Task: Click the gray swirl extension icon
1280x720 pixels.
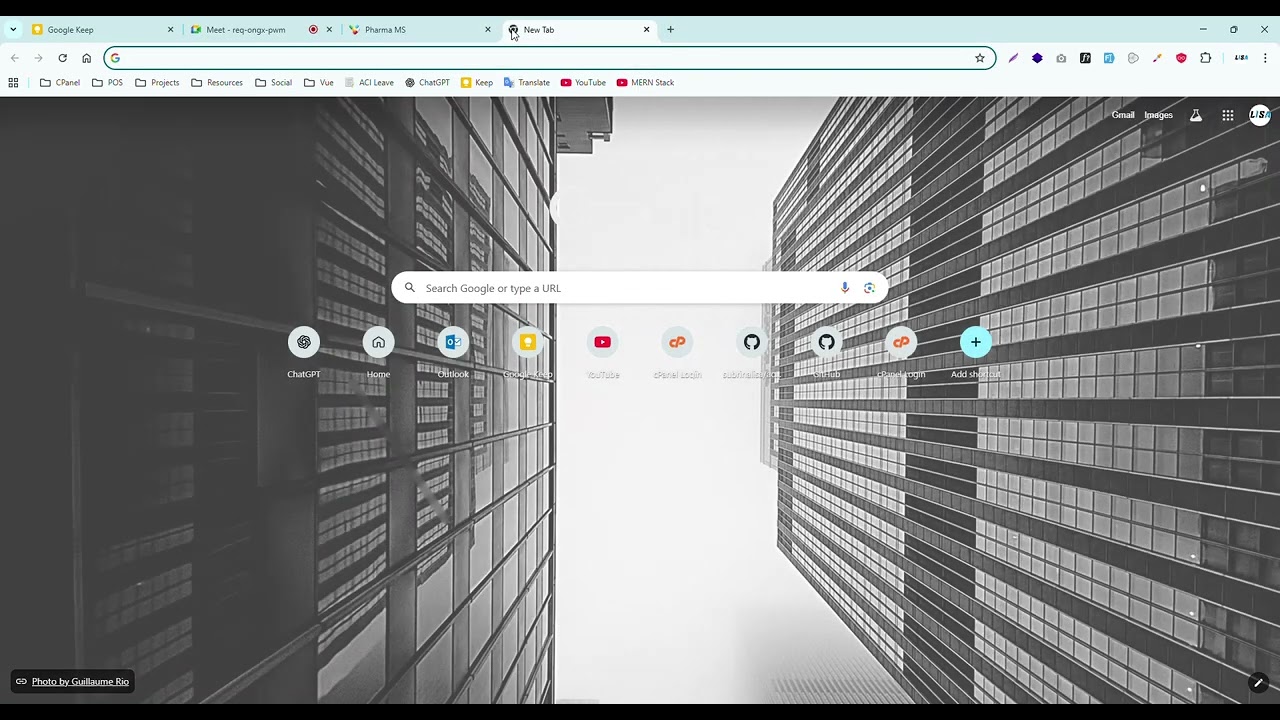Action: 1133,58
